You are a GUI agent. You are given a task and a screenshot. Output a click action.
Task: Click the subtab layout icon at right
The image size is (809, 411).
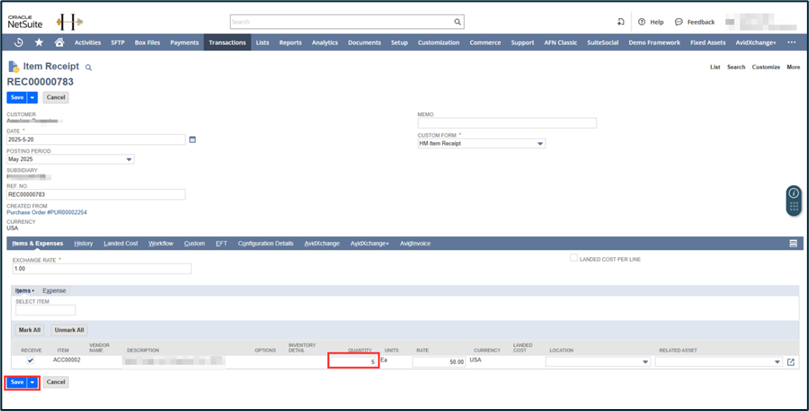pyautogui.click(x=794, y=243)
